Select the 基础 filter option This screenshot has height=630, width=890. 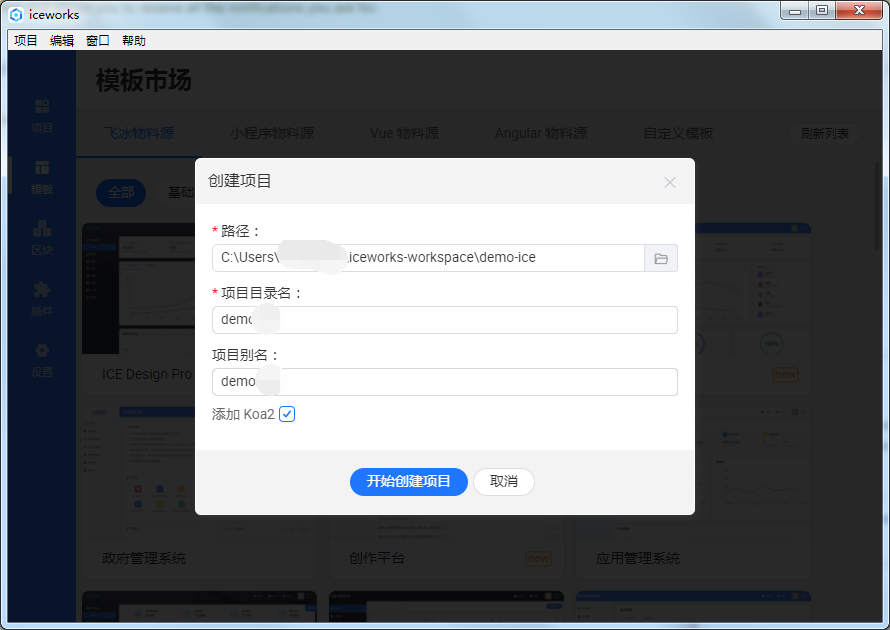point(181,193)
